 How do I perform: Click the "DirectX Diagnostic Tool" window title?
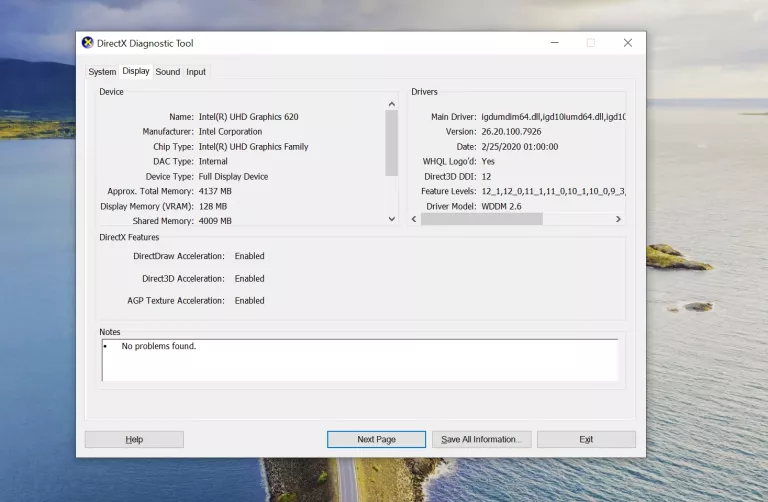145,43
